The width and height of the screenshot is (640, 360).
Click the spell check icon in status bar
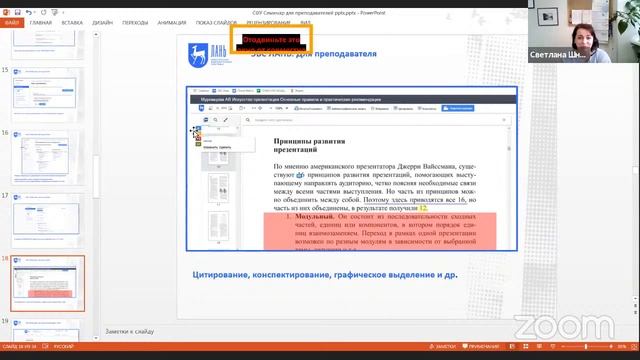point(45,347)
